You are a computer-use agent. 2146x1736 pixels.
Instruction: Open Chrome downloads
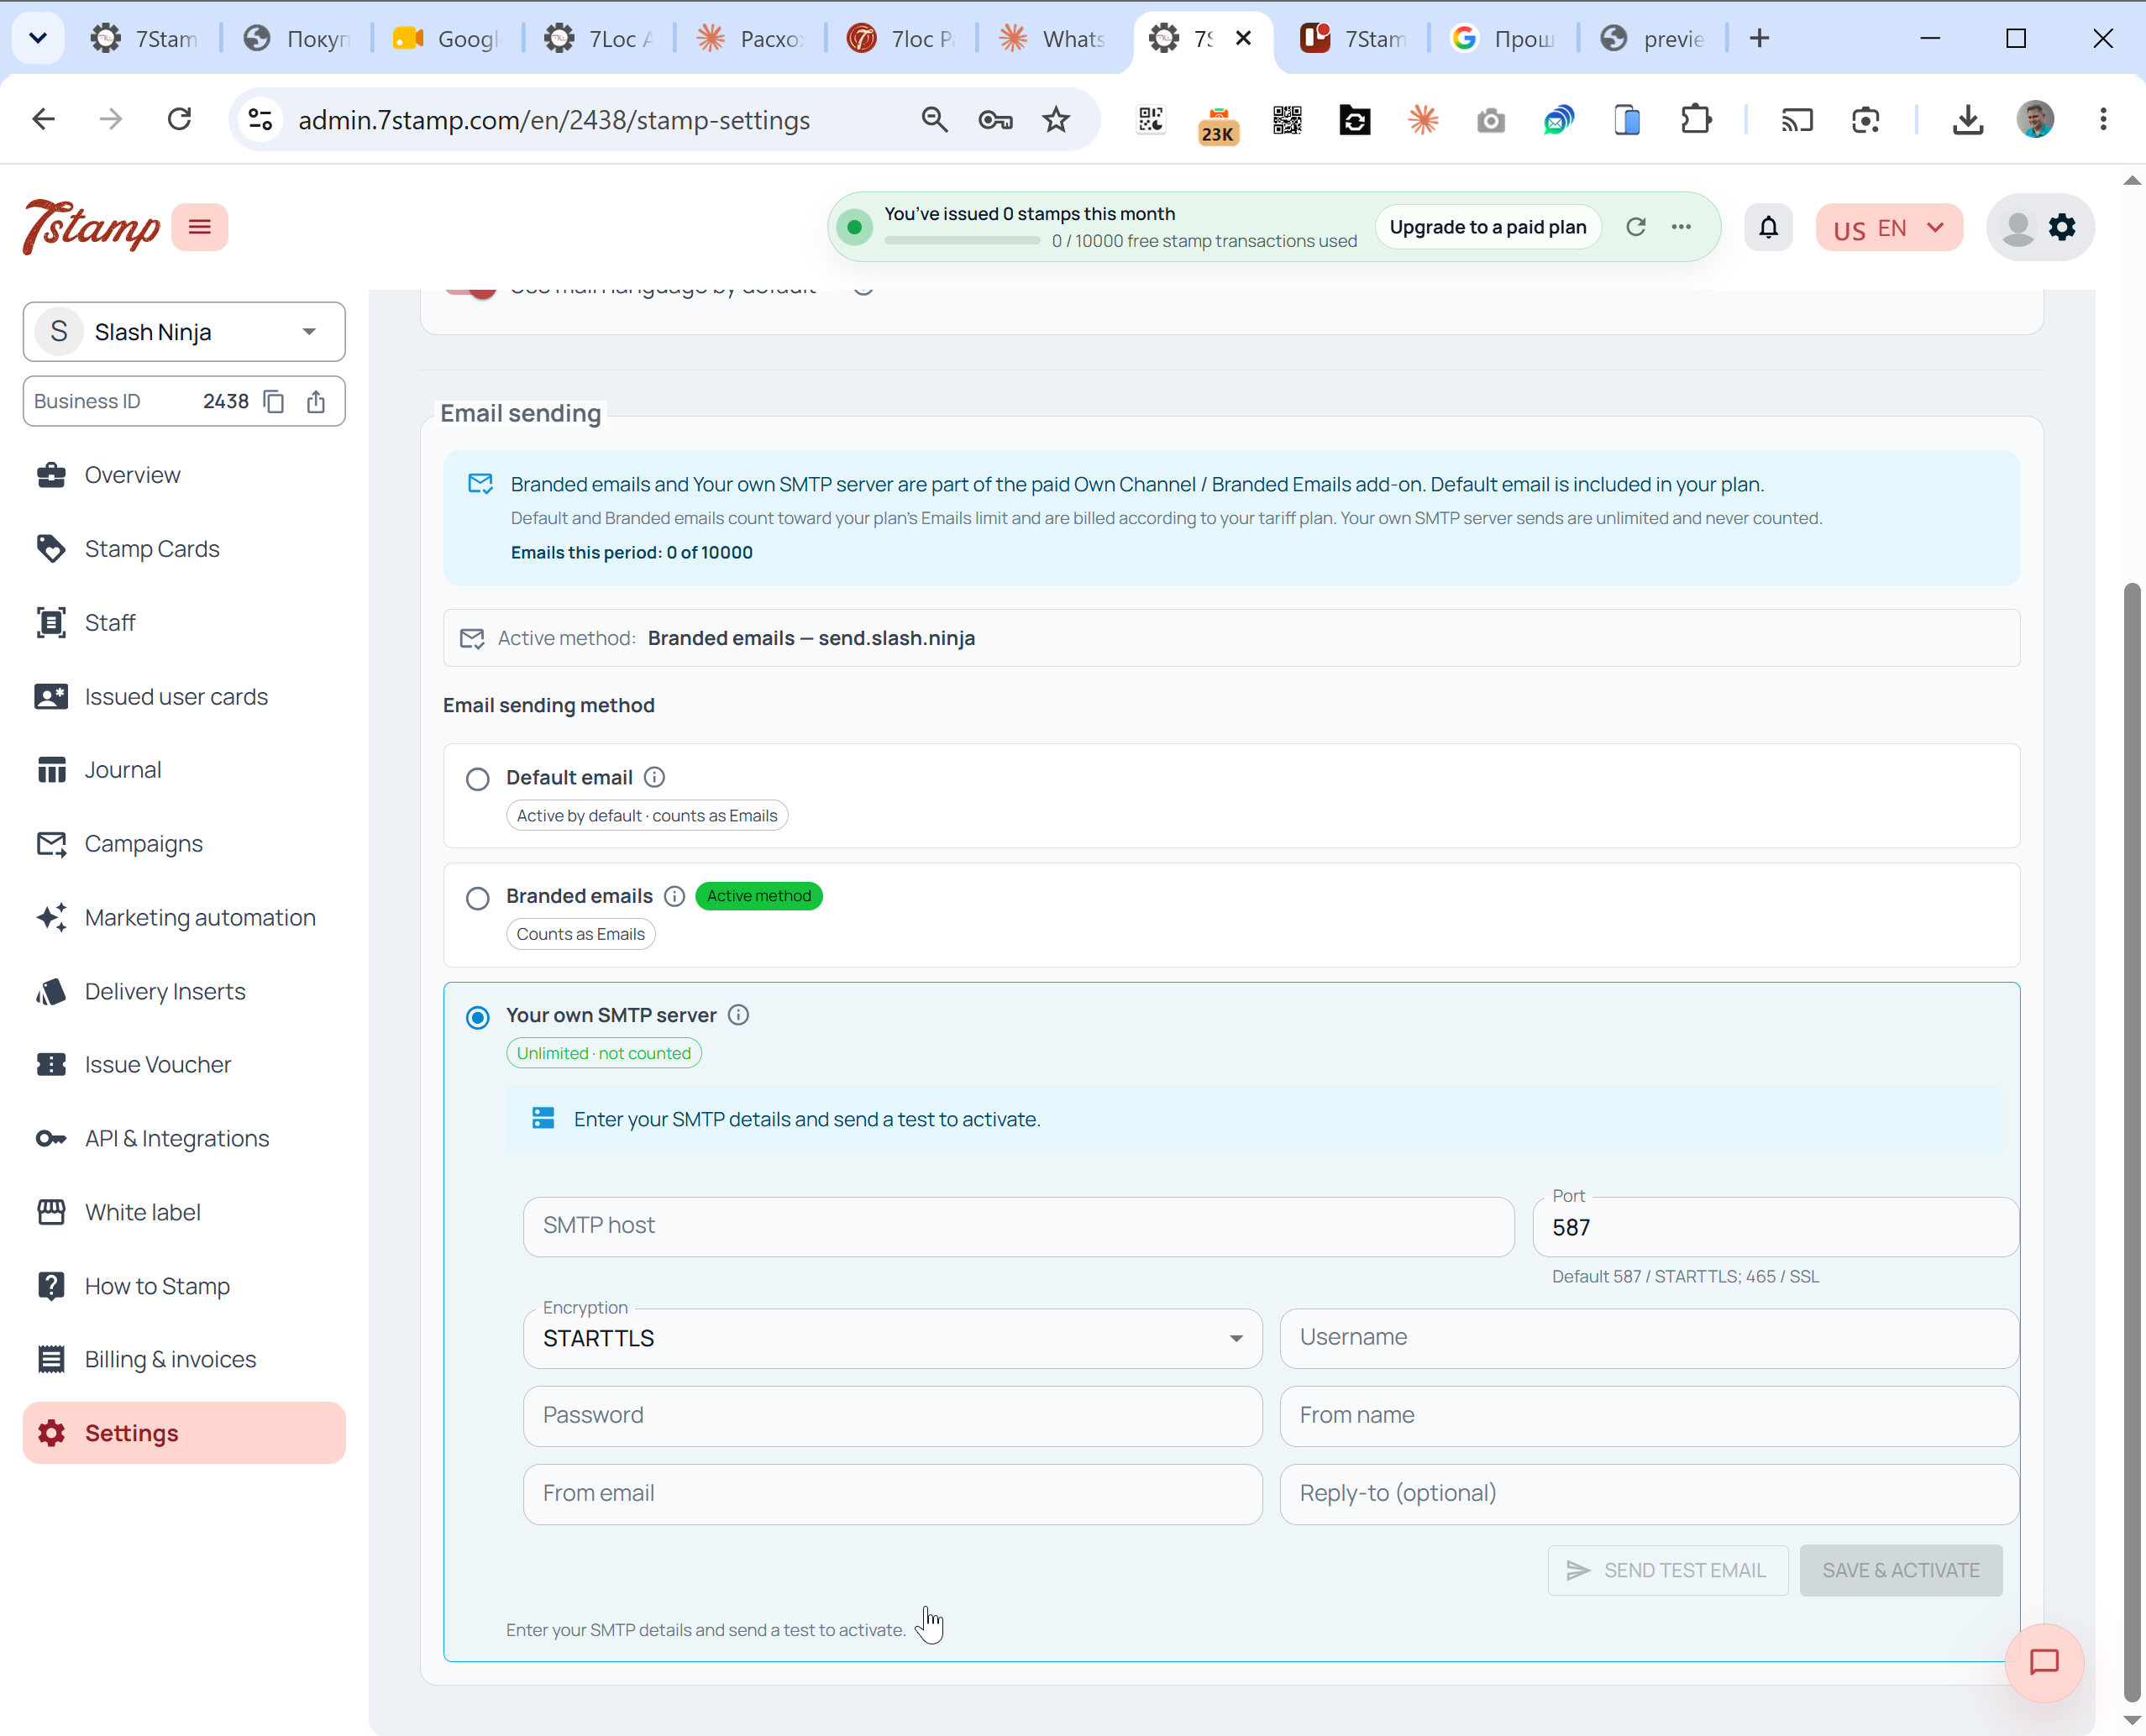[1967, 120]
